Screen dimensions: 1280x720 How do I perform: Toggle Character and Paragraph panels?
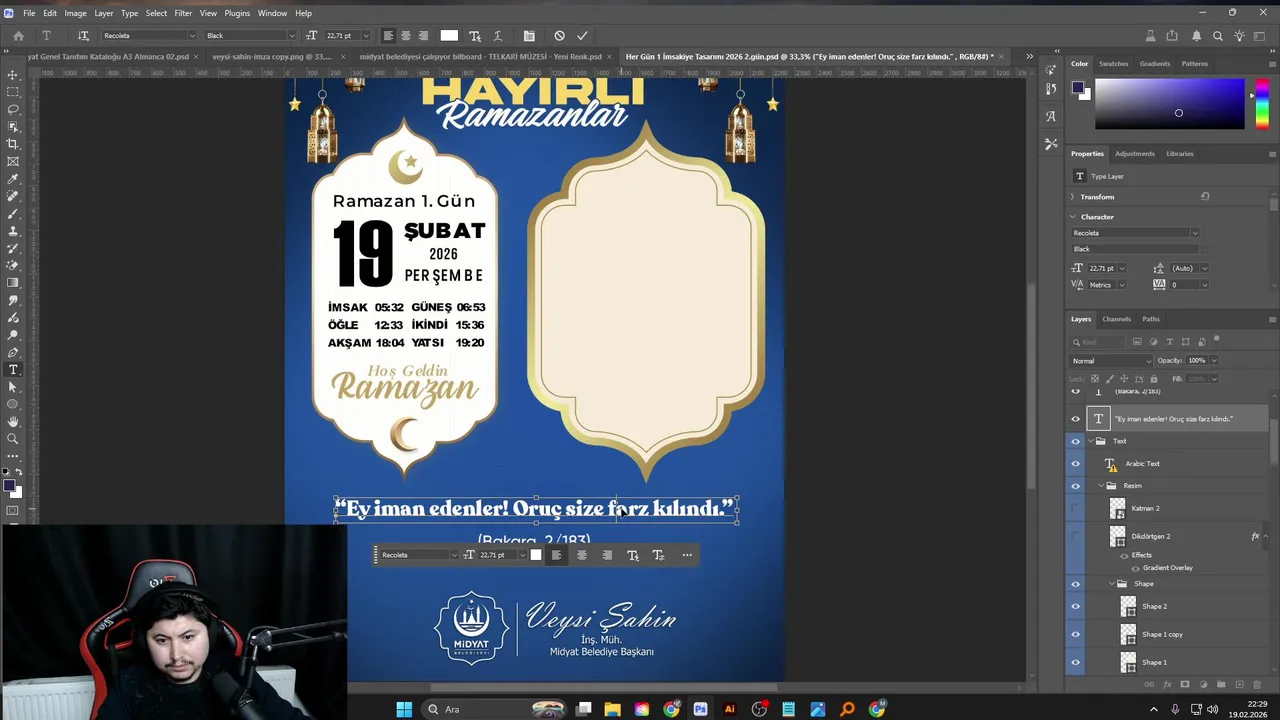(x=528, y=36)
